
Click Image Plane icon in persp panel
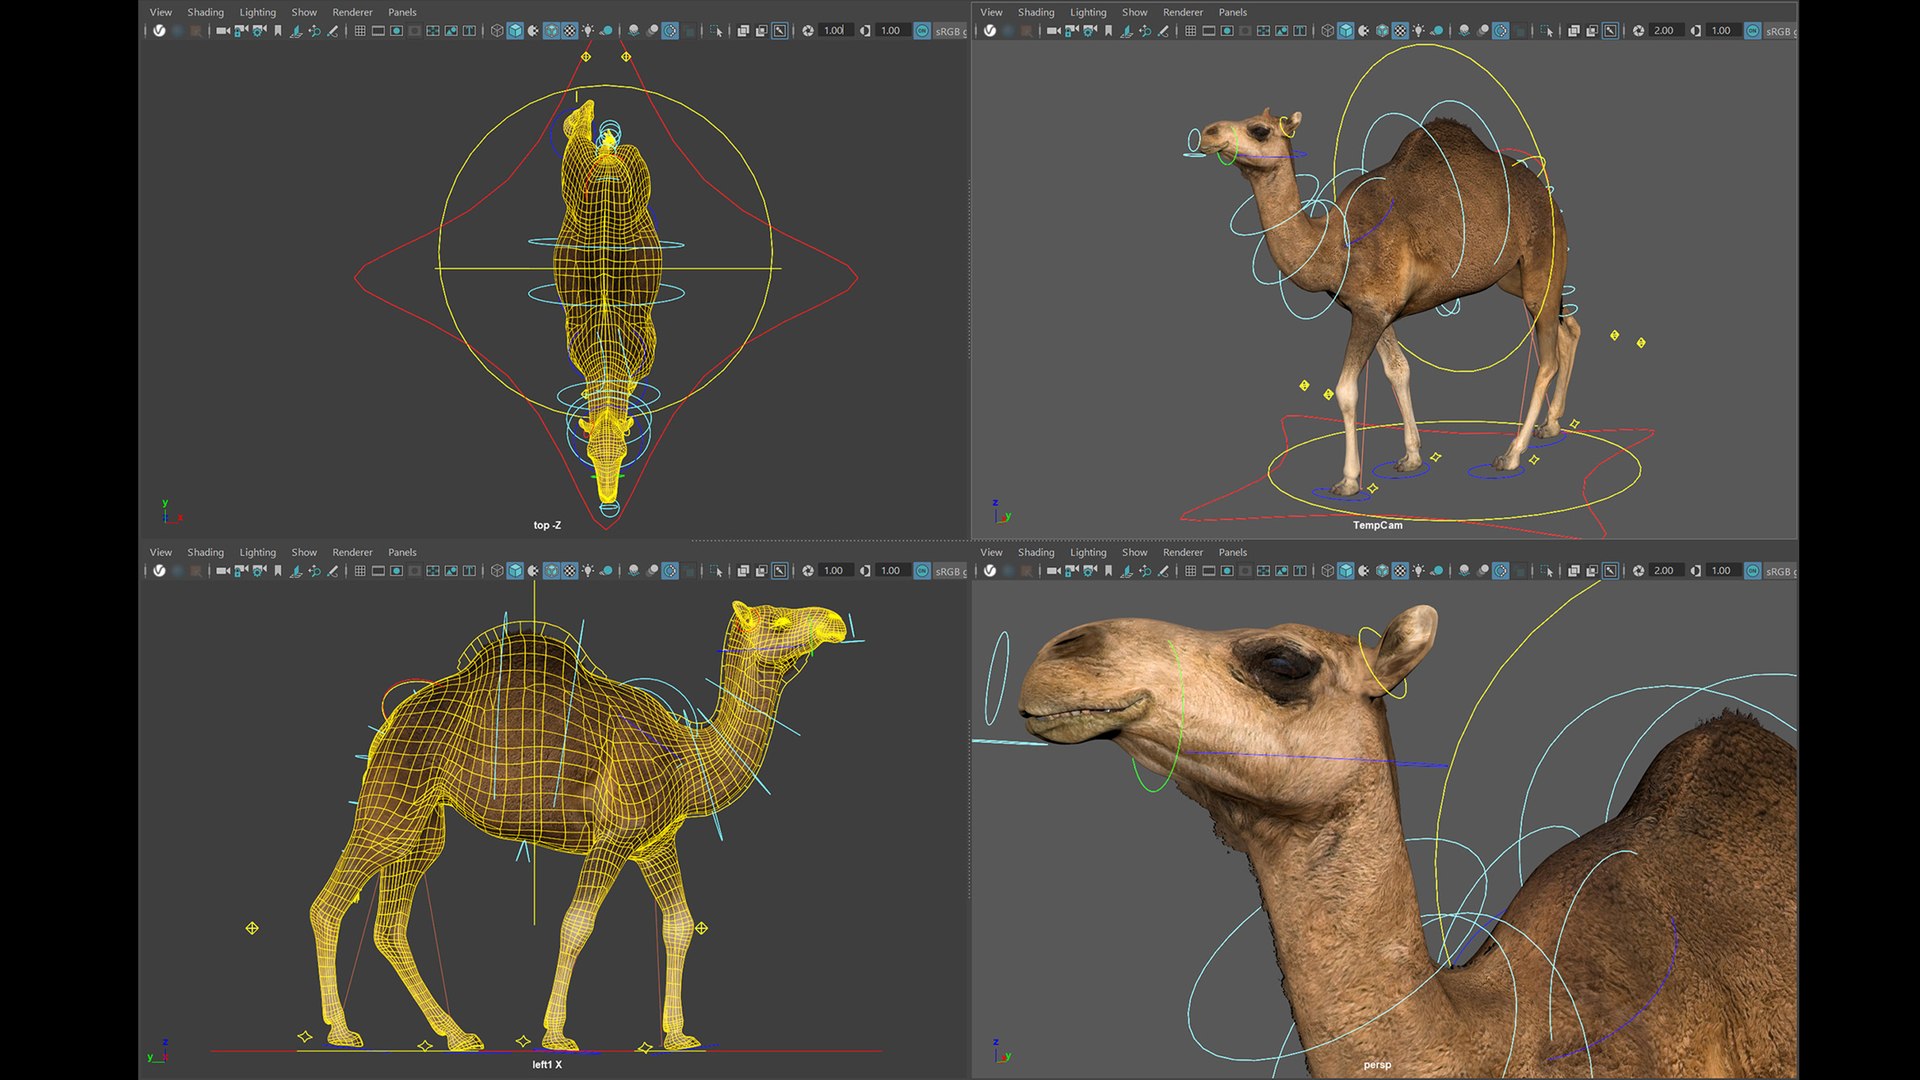[1126, 571]
